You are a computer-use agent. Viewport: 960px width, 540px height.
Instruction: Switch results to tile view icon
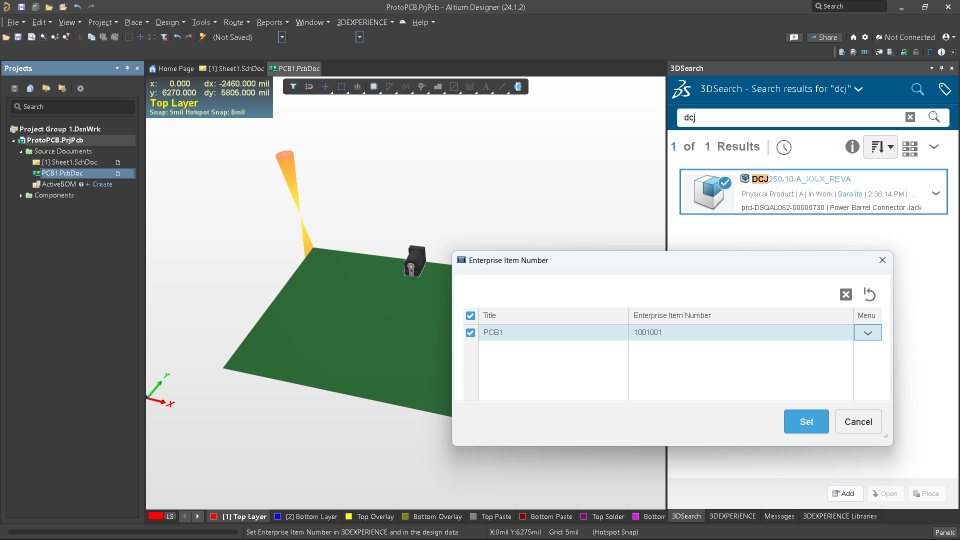[910, 148]
